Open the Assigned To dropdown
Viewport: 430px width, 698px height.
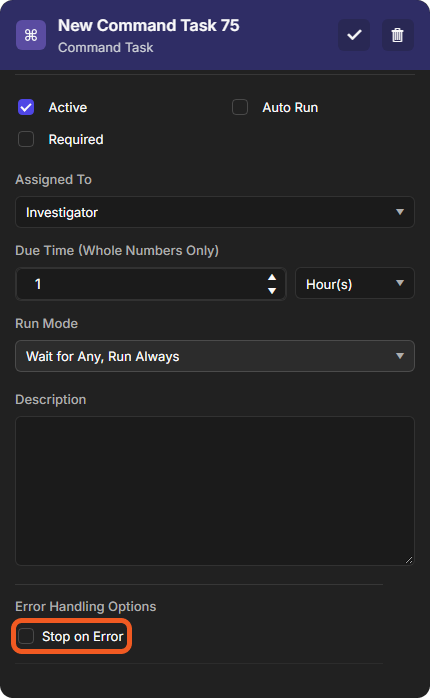pos(215,212)
